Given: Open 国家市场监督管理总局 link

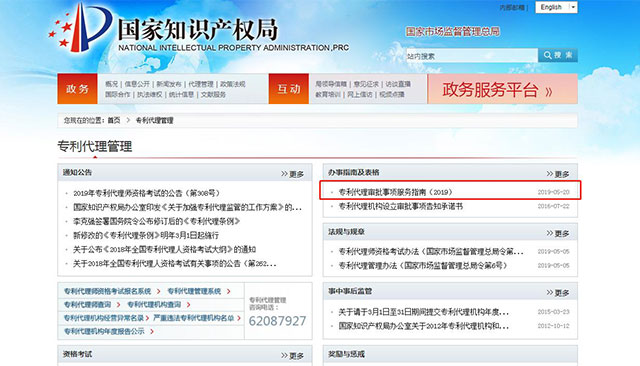Looking at the screenshot, I should [x=453, y=32].
